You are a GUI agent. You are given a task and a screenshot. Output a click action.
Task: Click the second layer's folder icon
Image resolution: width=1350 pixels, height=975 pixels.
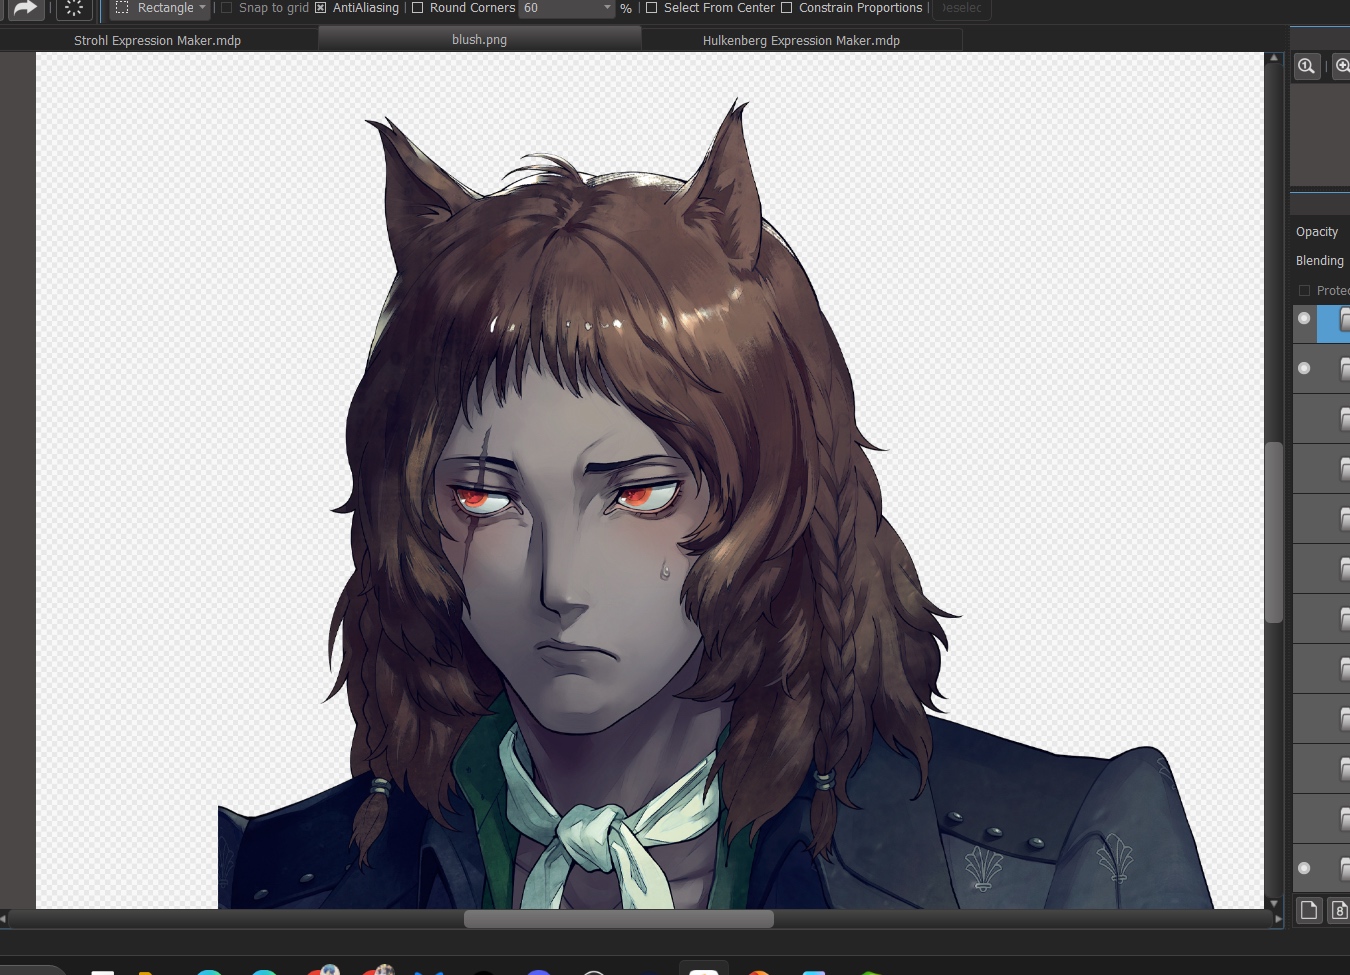coord(1344,369)
